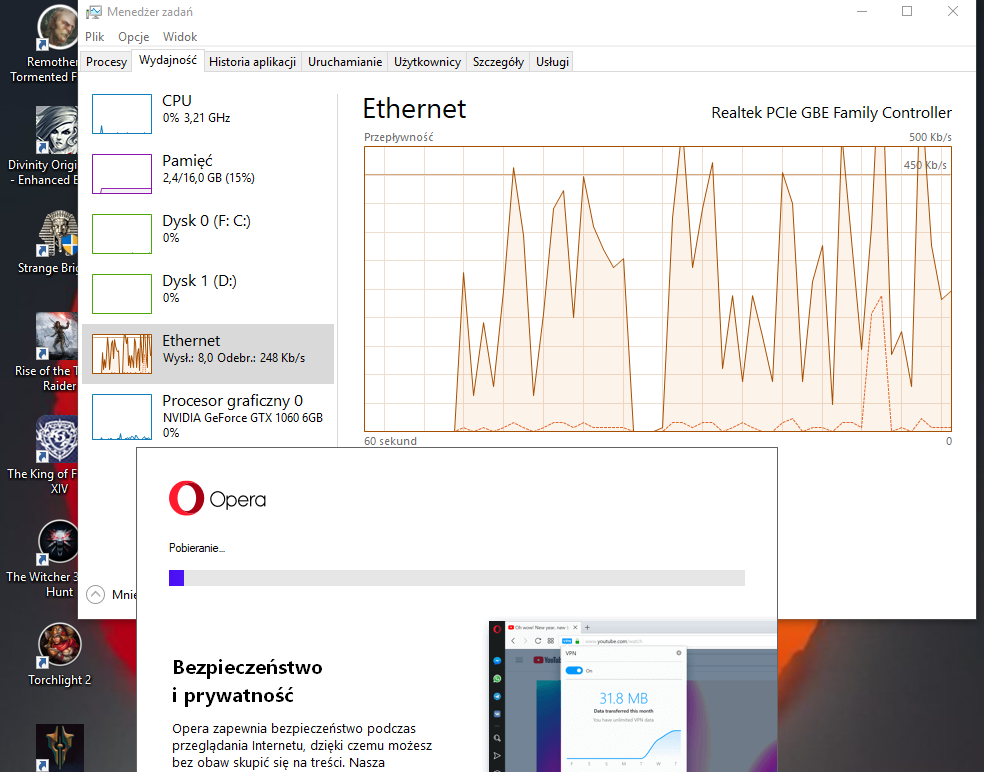Click '2,4/16,0 GB (15%)' memory value
984x772 pixels.
208,178
